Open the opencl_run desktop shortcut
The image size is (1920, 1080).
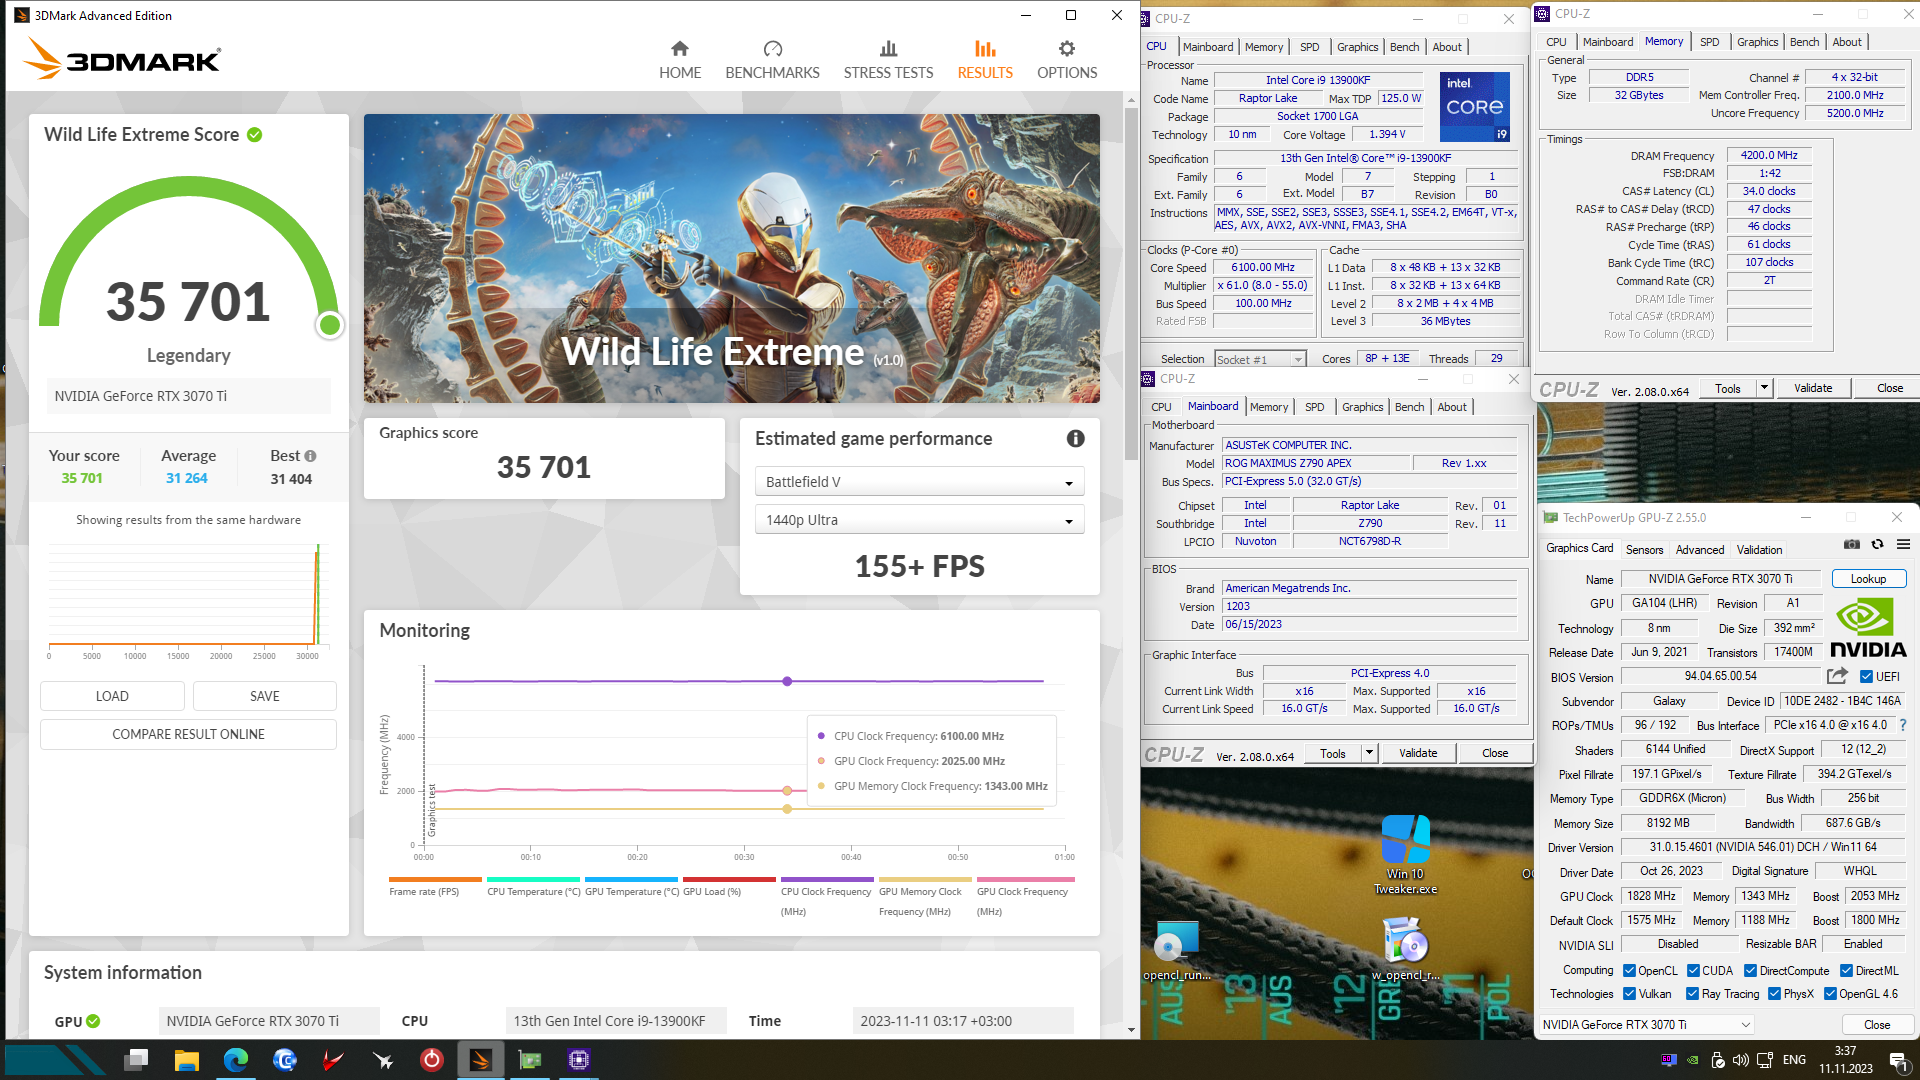(1176, 951)
